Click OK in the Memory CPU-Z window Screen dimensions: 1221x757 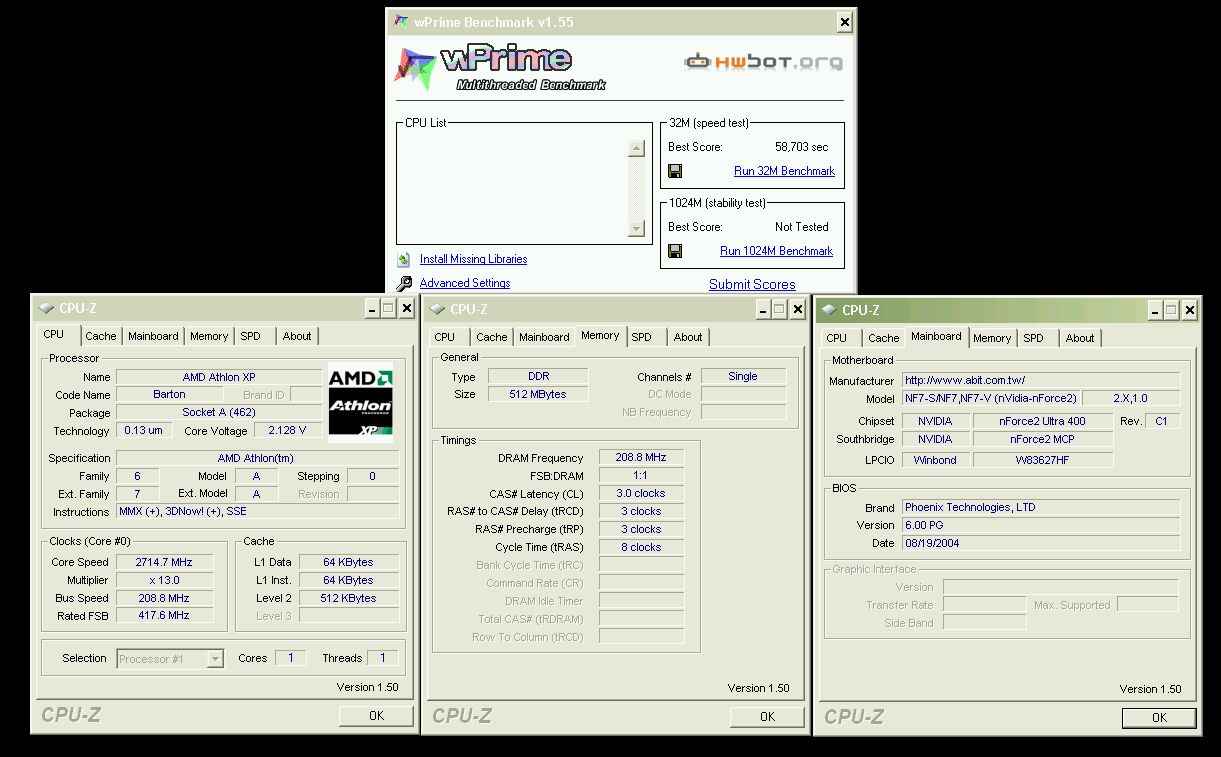click(x=767, y=716)
